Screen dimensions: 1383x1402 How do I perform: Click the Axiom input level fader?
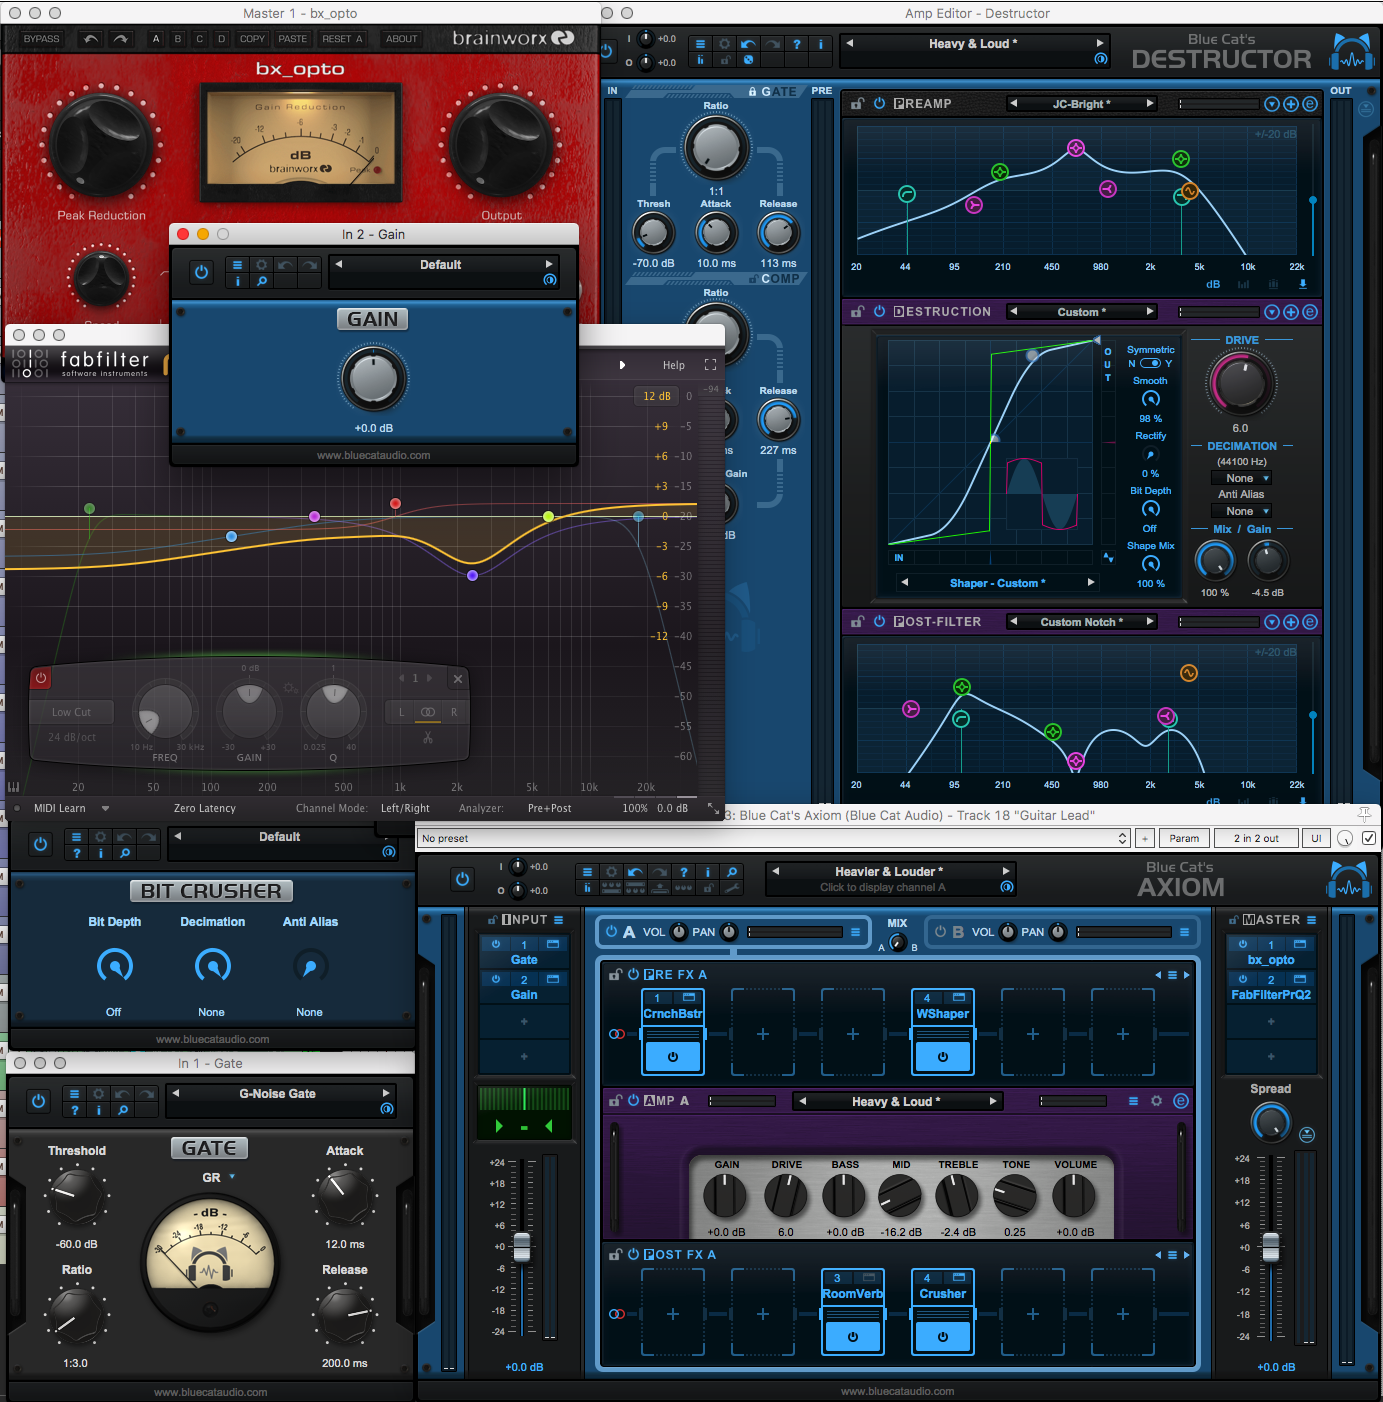tap(522, 1246)
